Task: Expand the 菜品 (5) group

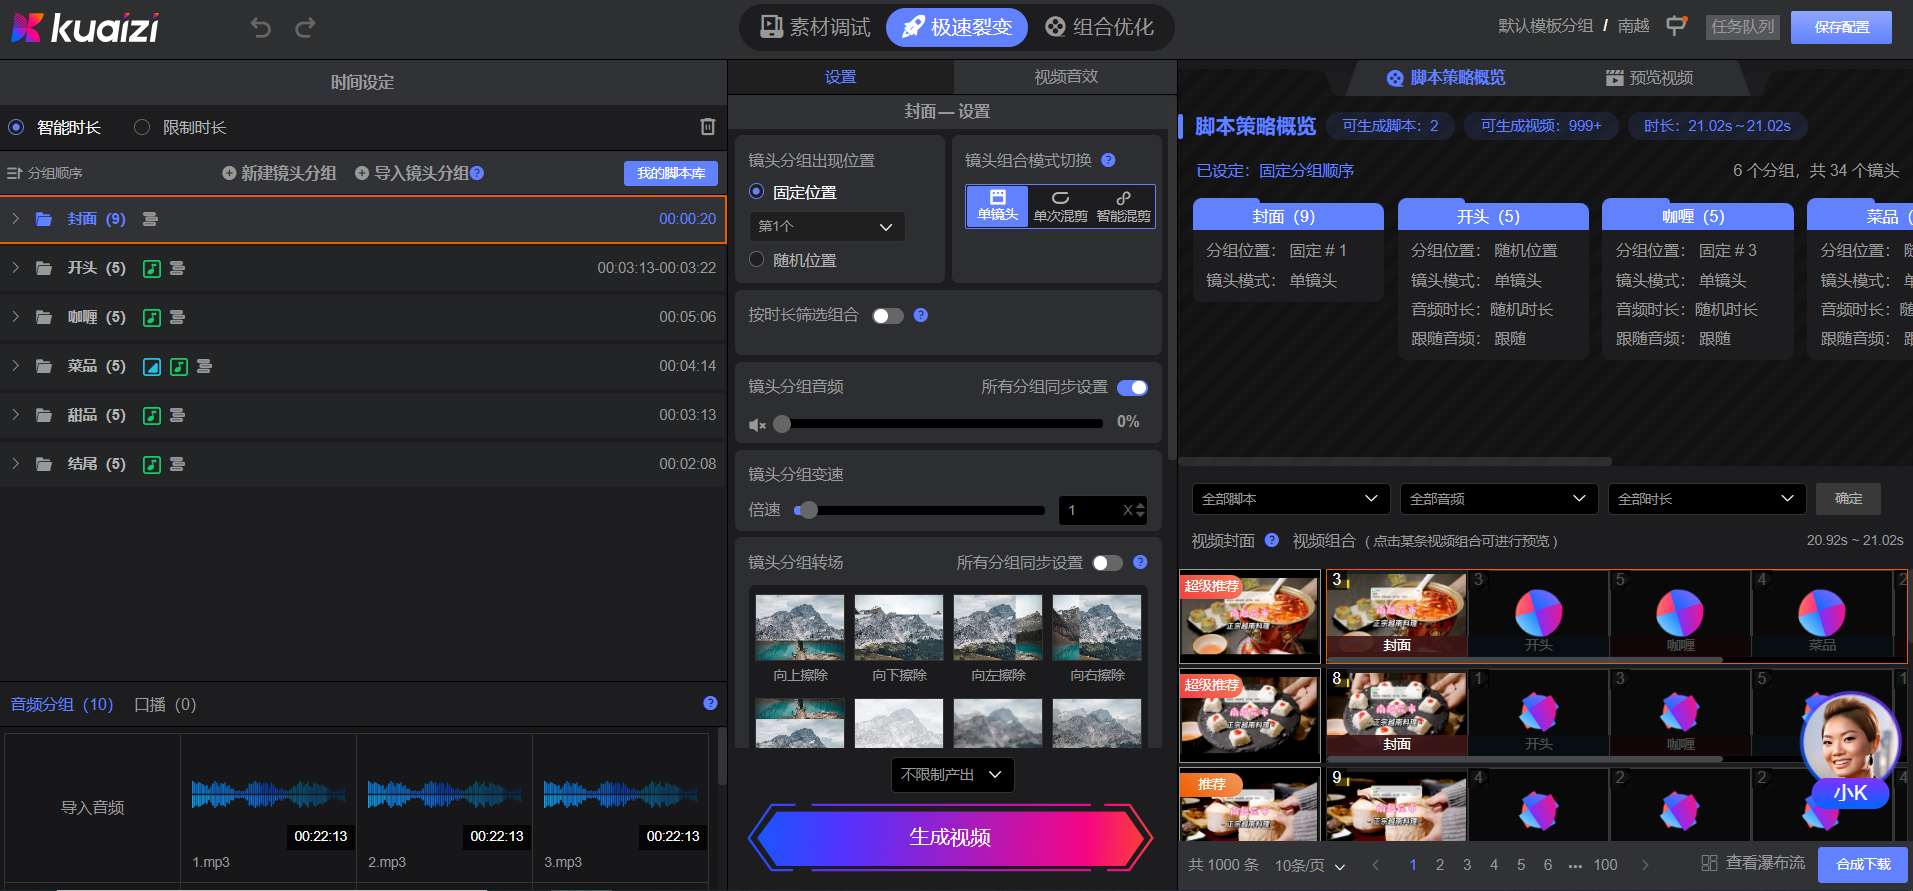Action: 16,366
